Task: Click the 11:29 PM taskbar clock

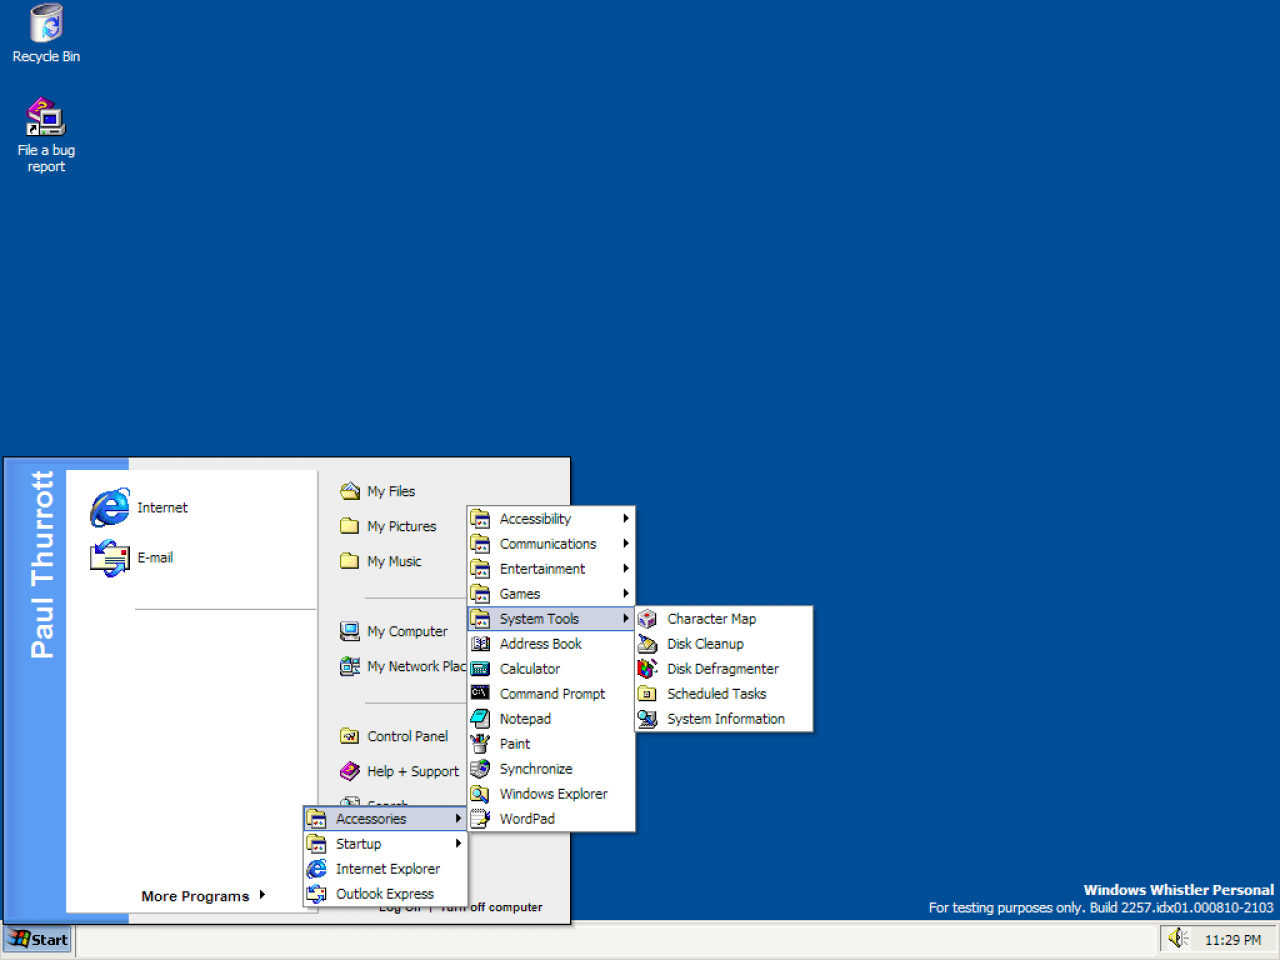Action: (x=1233, y=940)
